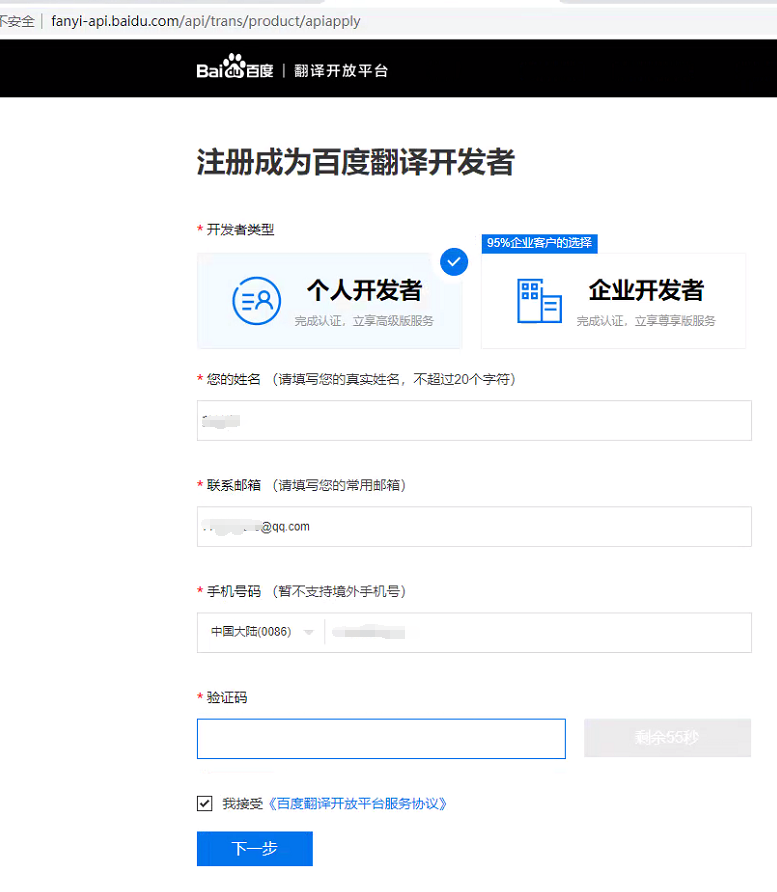Viewport: 777px width, 892px height.
Task: Click the name input field
Action: (x=474, y=420)
